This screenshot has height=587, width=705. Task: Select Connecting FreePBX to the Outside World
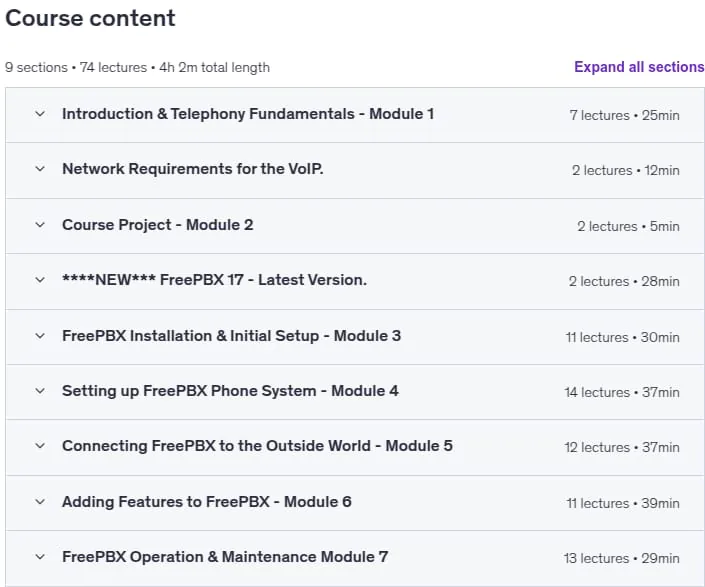[257, 446]
